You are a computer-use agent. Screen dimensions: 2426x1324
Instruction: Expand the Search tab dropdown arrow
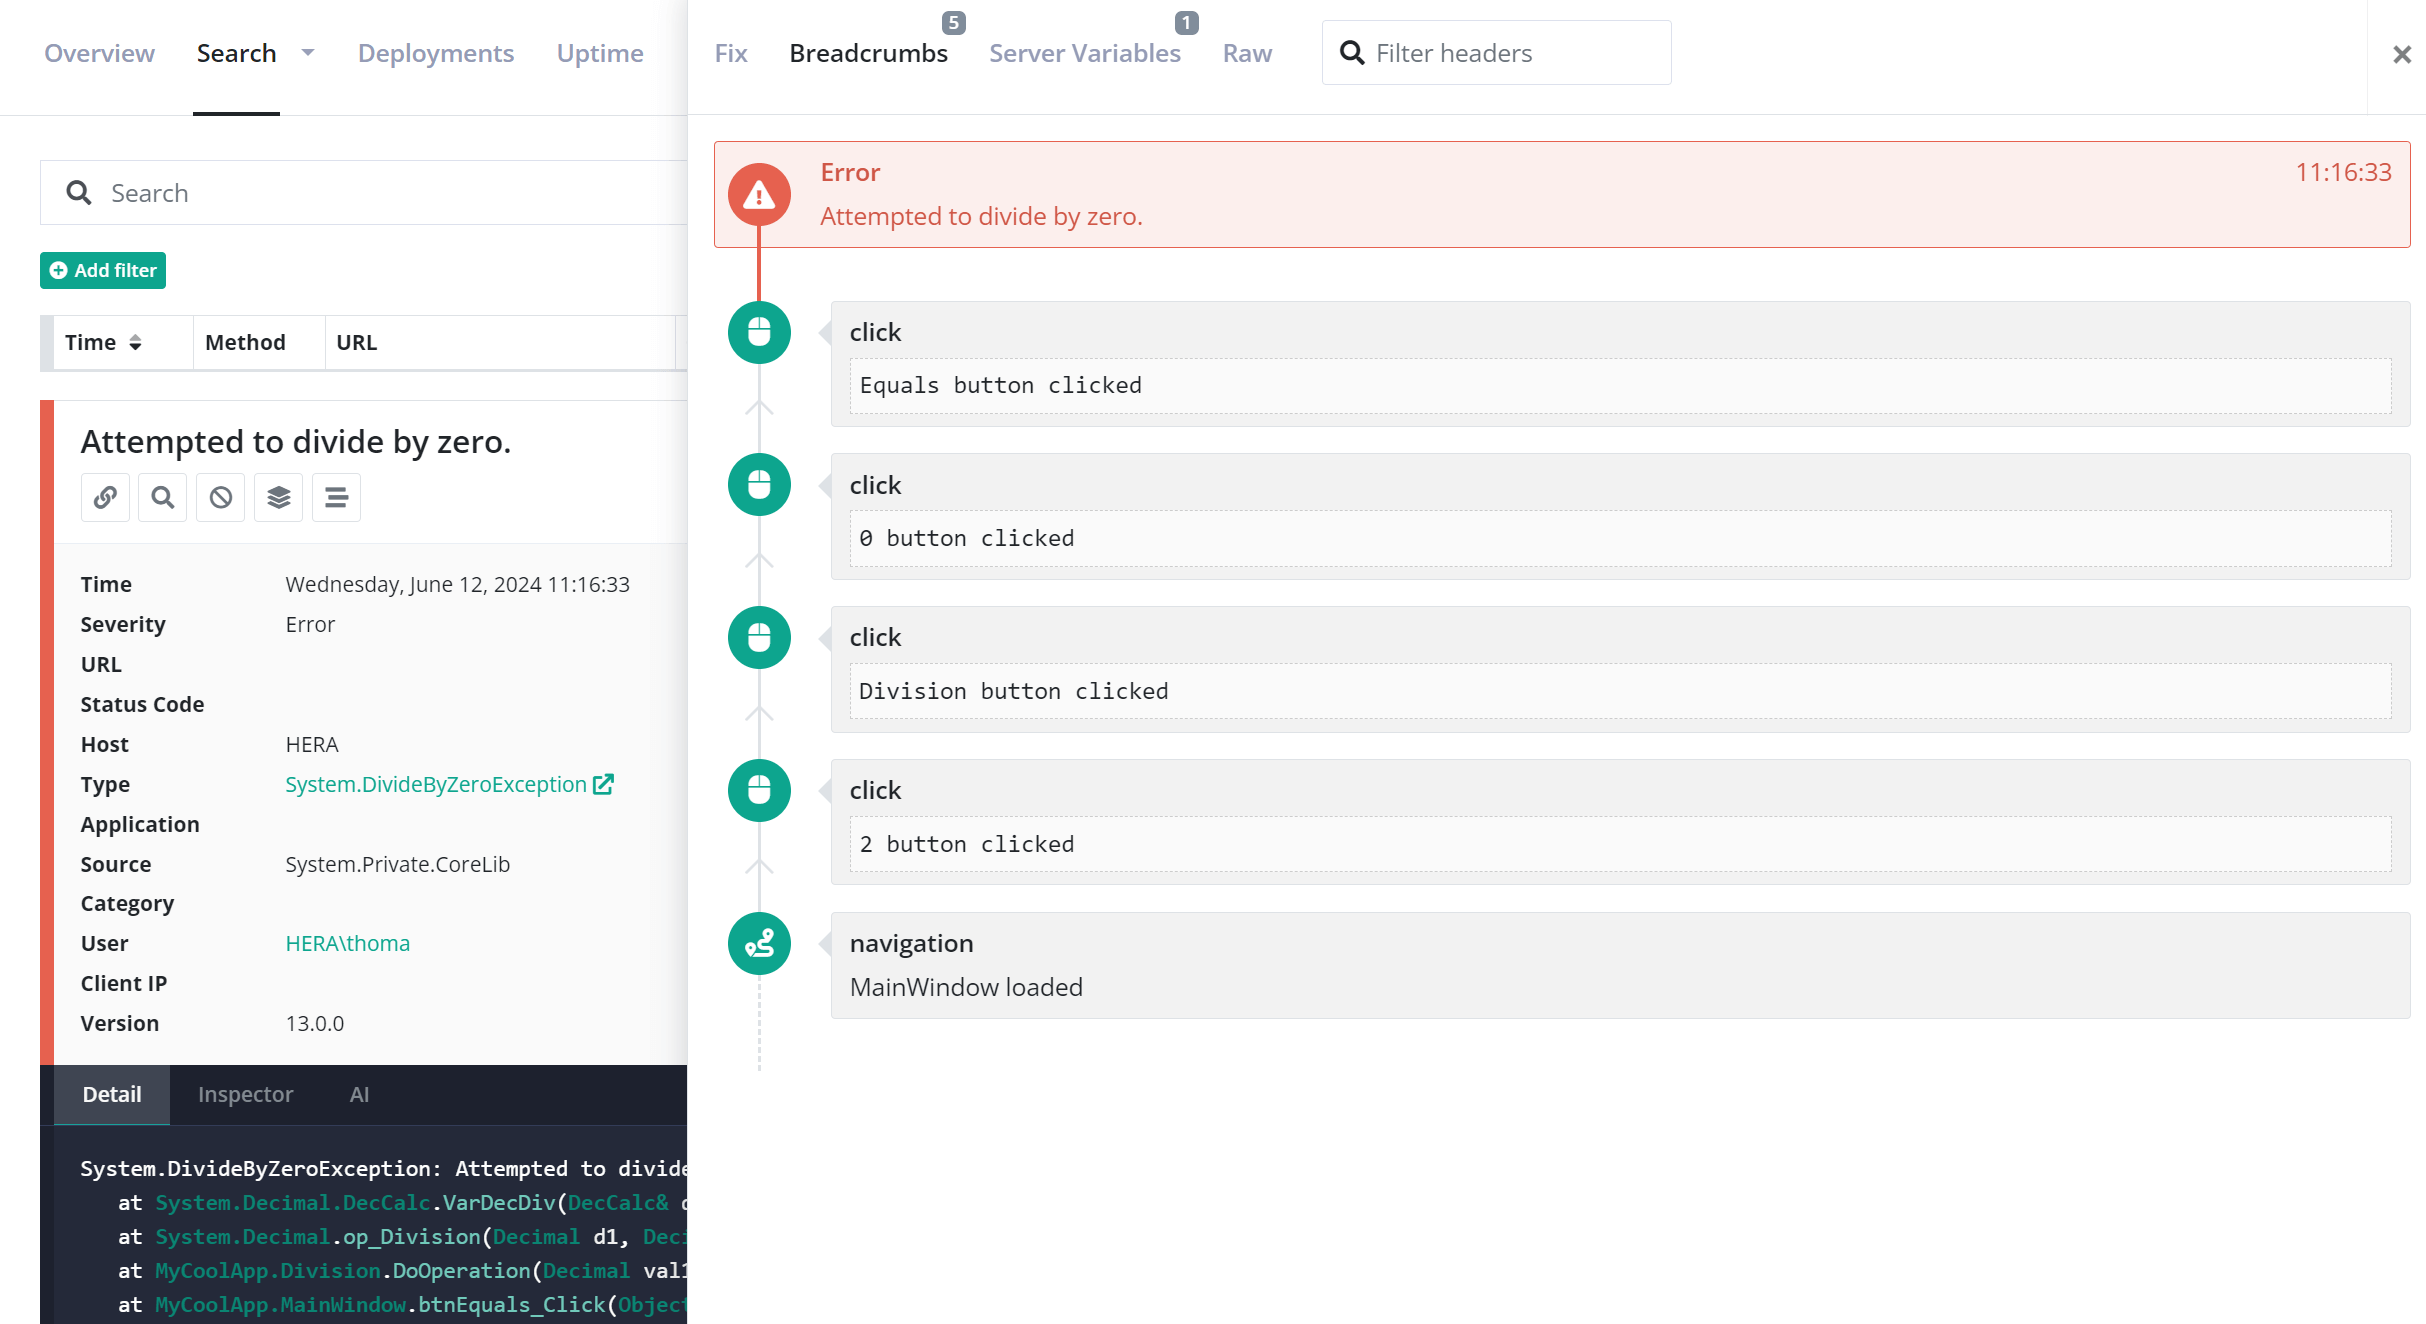308,53
